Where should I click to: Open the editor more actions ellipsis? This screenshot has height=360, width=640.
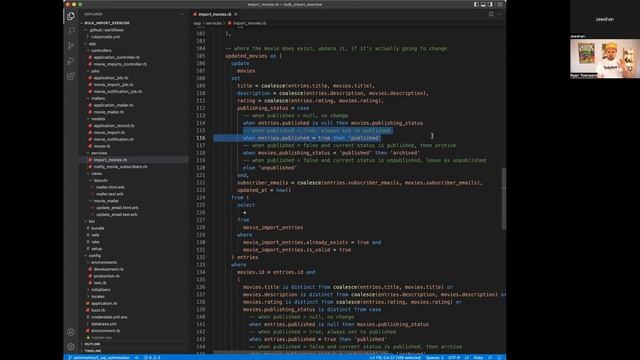pyautogui.click(x=499, y=14)
